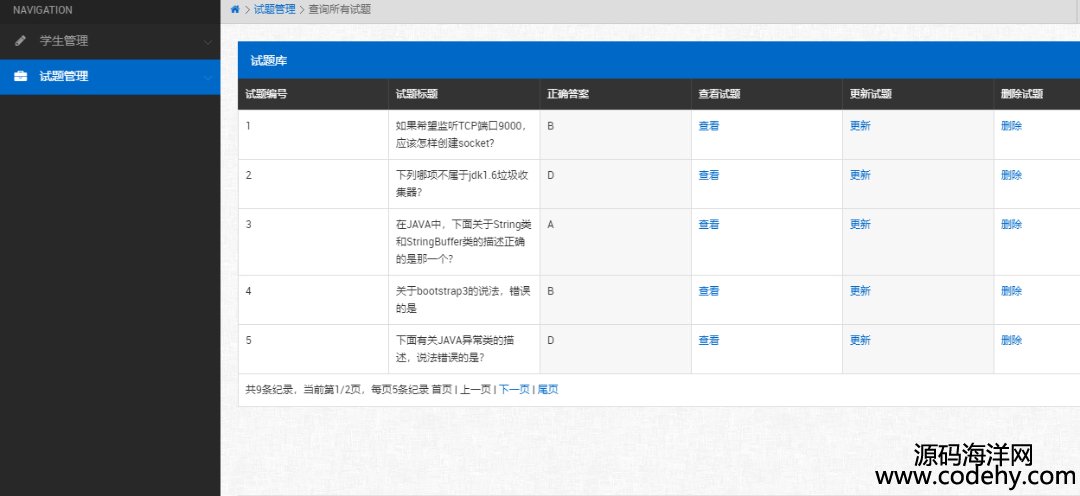Image resolution: width=1080 pixels, height=496 pixels.
Task: Update question 5 via 更新 link
Action: [x=860, y=340]
